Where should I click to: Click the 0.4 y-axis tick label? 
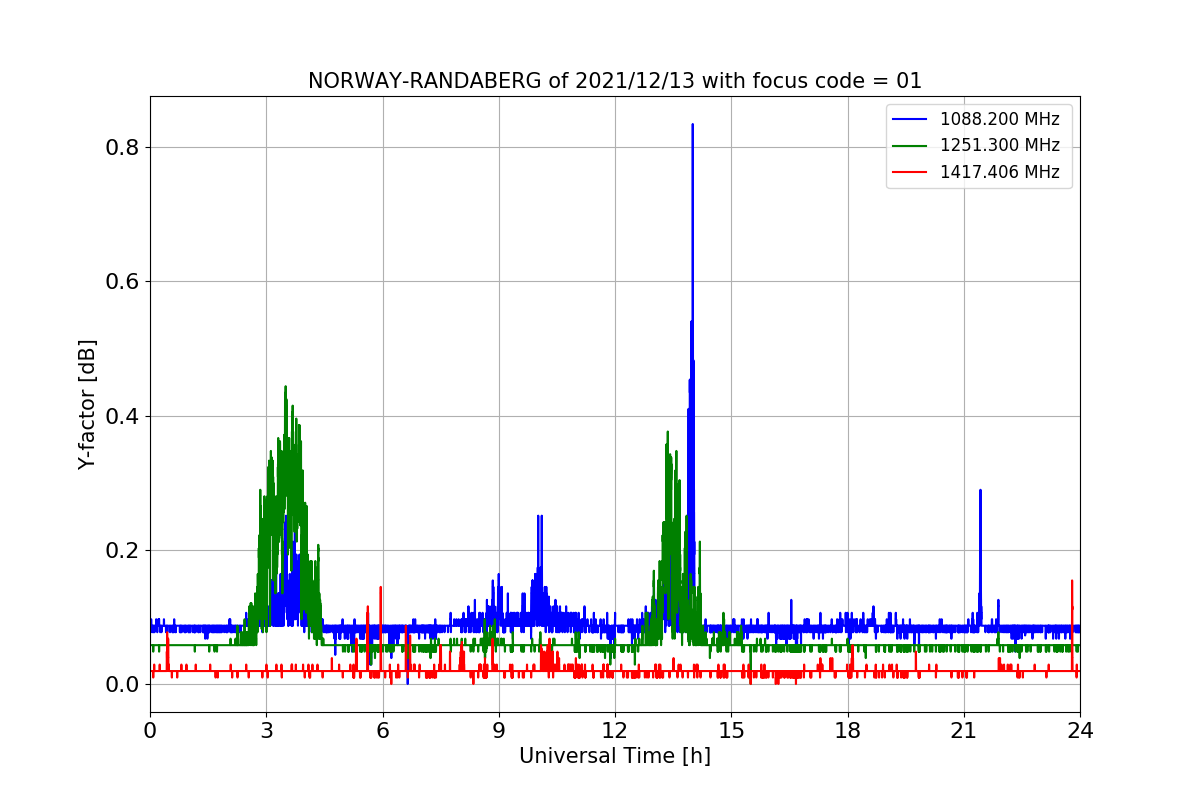pos(123,416)
